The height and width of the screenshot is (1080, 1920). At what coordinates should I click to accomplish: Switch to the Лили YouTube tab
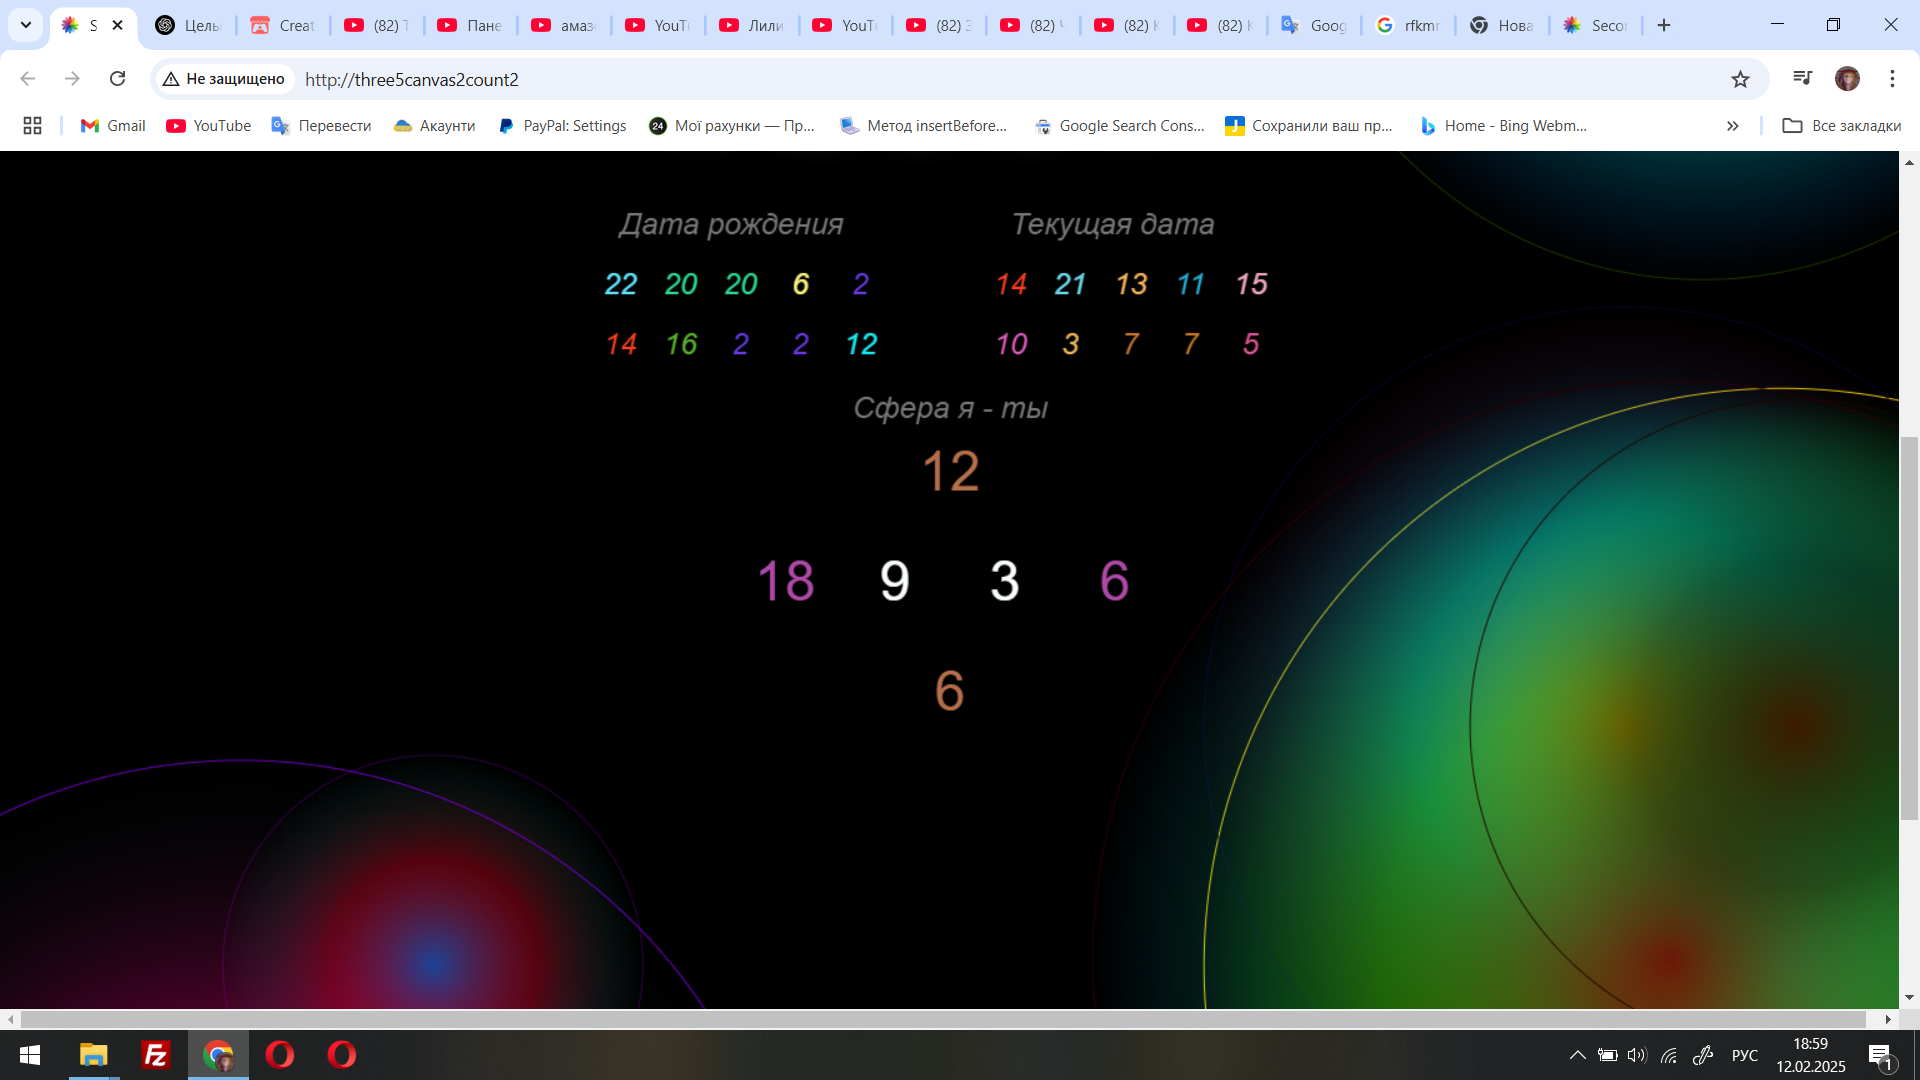[752, 25]
